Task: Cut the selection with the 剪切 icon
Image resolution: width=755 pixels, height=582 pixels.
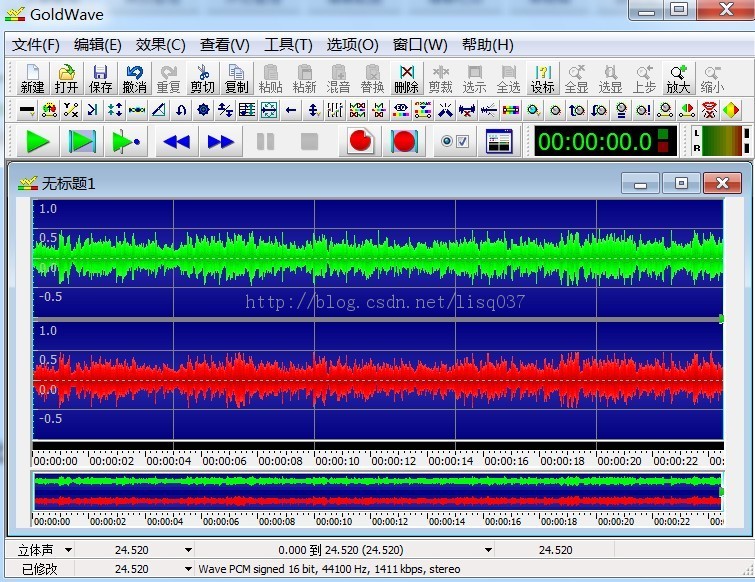Action: [202, 78]
